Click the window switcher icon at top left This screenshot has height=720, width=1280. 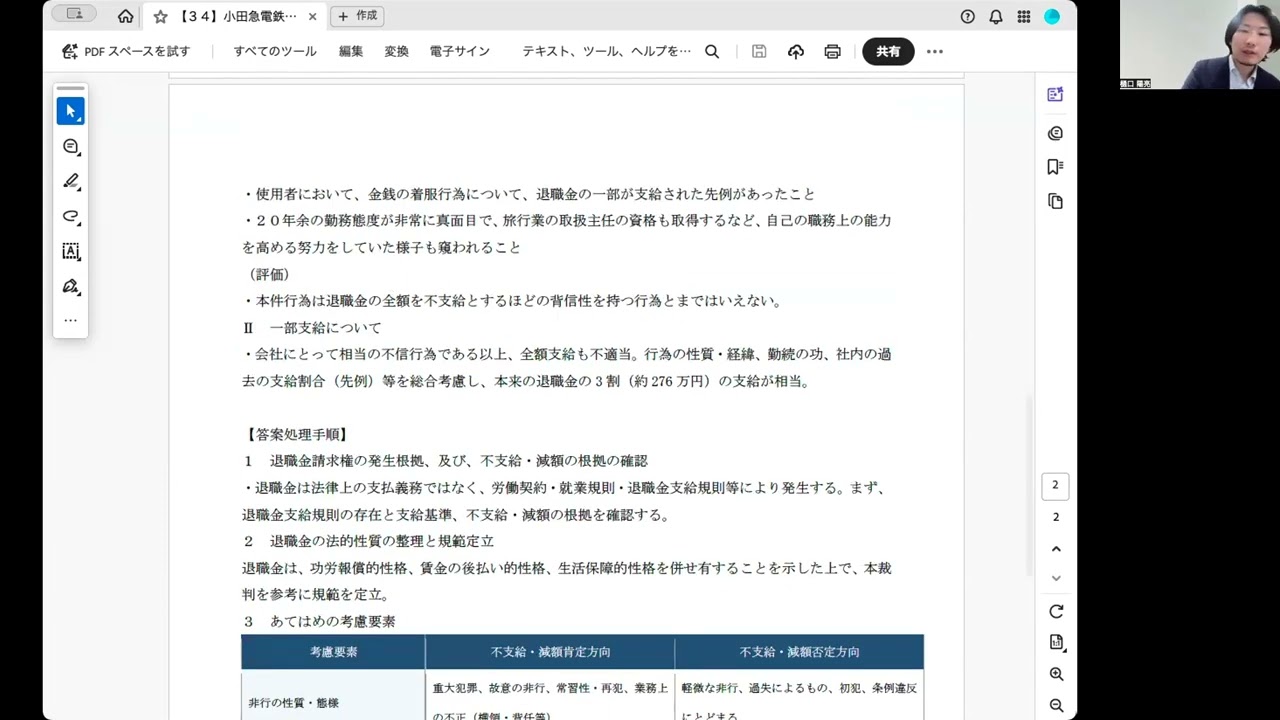[74, 14]
